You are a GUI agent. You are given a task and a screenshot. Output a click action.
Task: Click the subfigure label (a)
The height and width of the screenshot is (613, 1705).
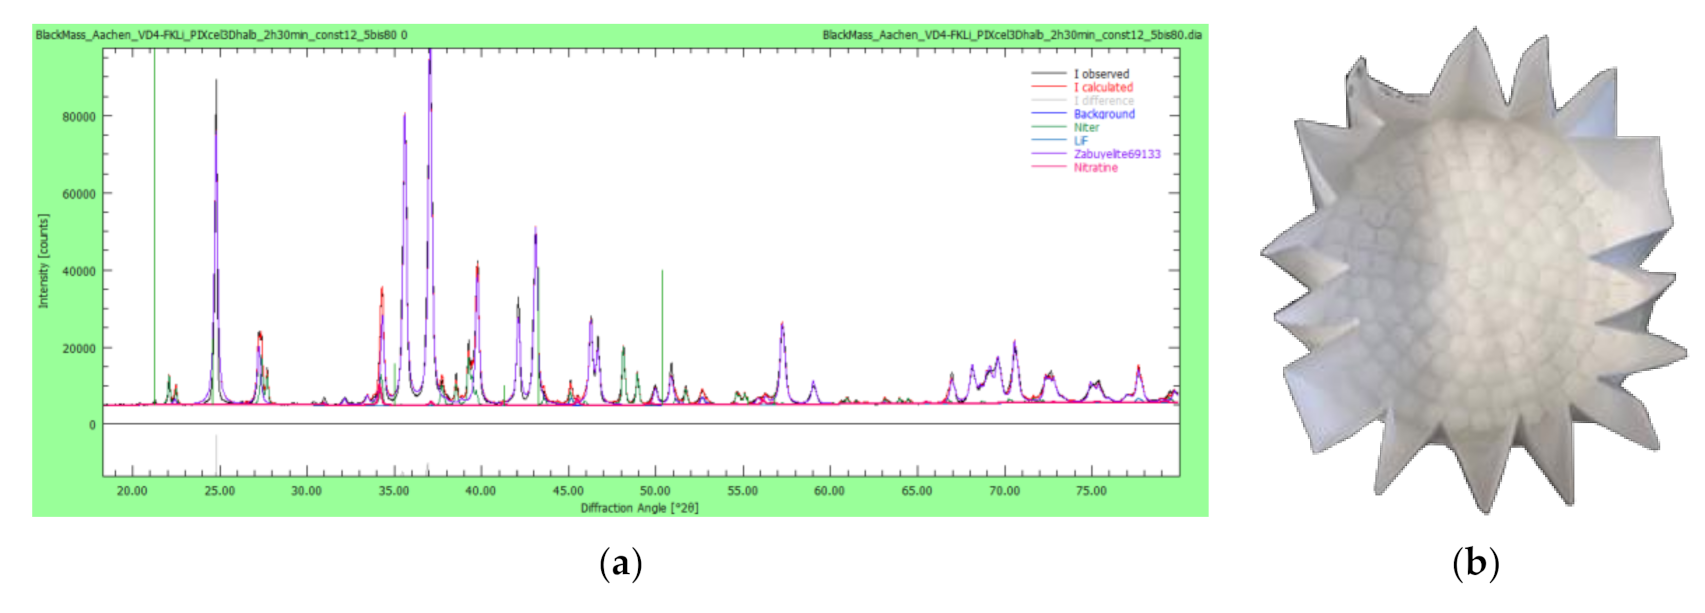(620, 565)
